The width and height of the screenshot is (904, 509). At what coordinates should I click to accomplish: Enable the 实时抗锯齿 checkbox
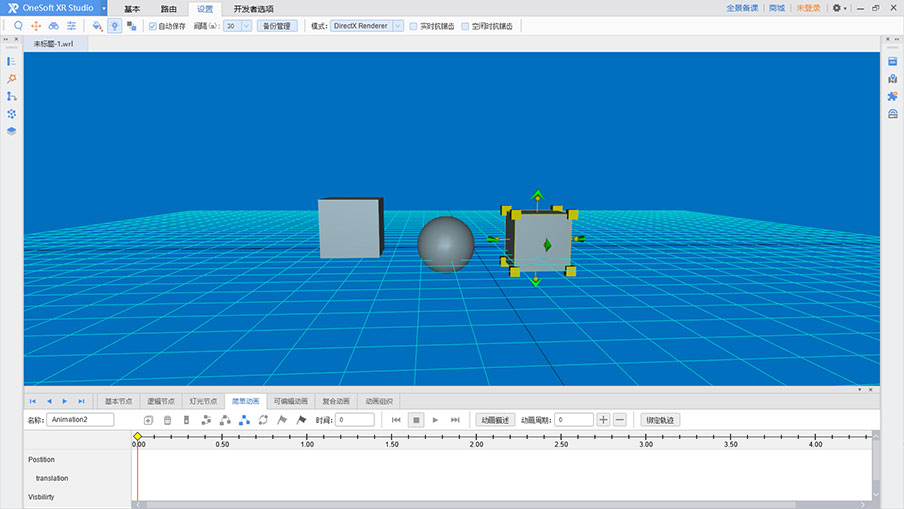[414, 26]
